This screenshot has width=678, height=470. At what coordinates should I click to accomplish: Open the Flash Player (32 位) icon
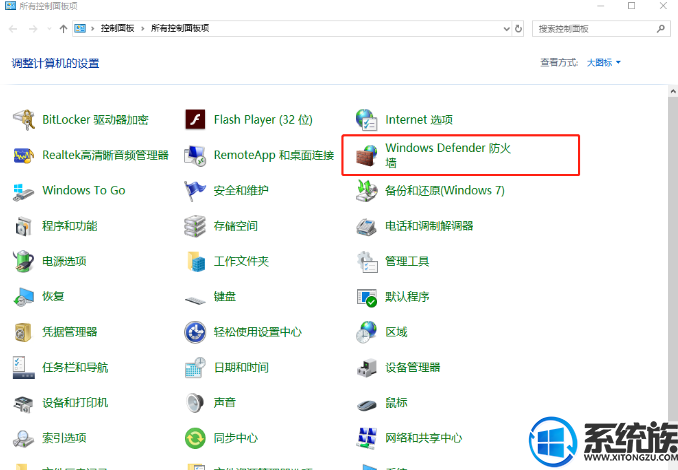(195, 120)
